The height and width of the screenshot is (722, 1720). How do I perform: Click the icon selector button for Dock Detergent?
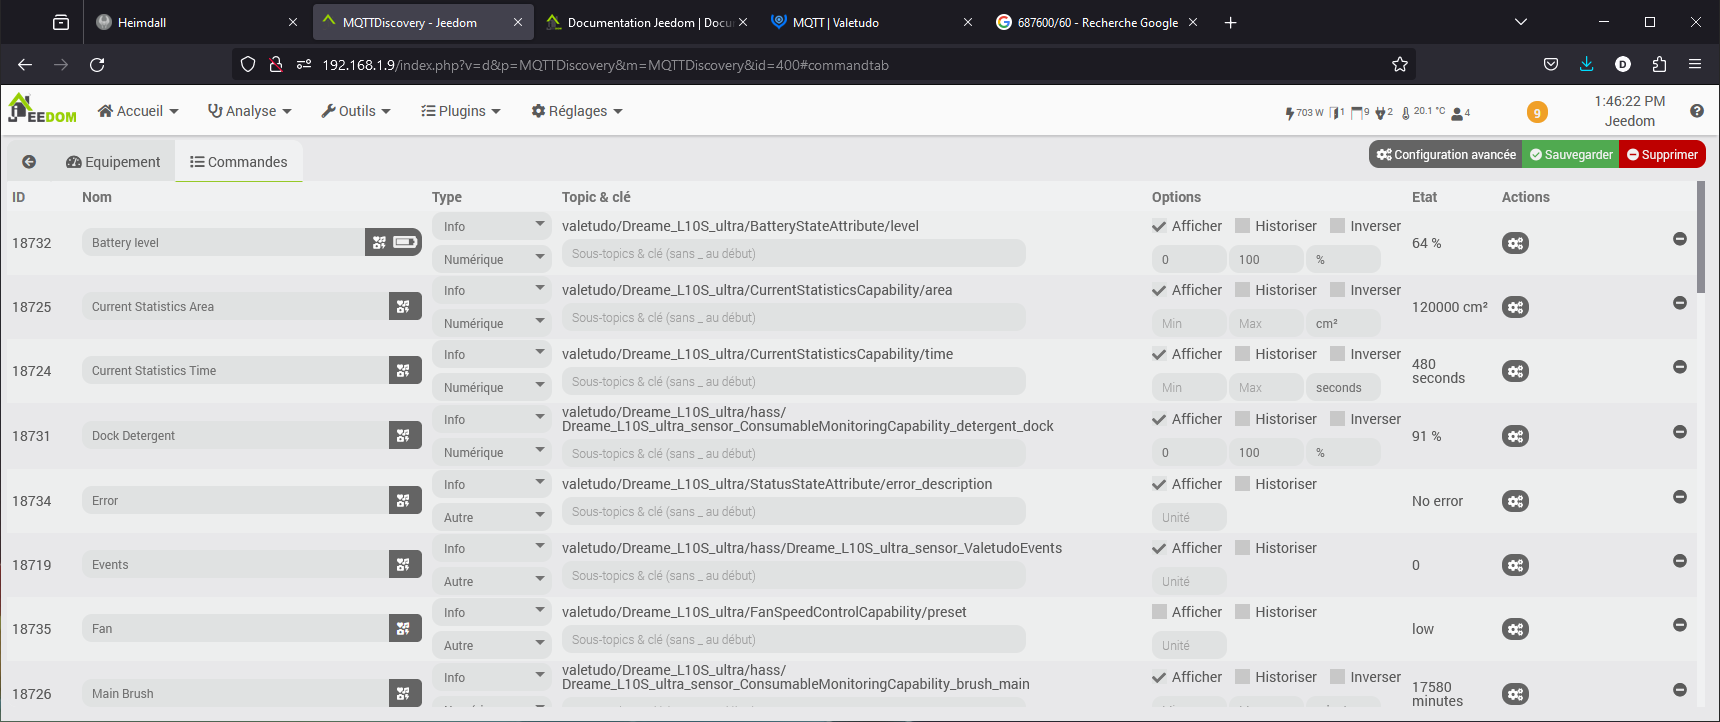tap(403, 435)
